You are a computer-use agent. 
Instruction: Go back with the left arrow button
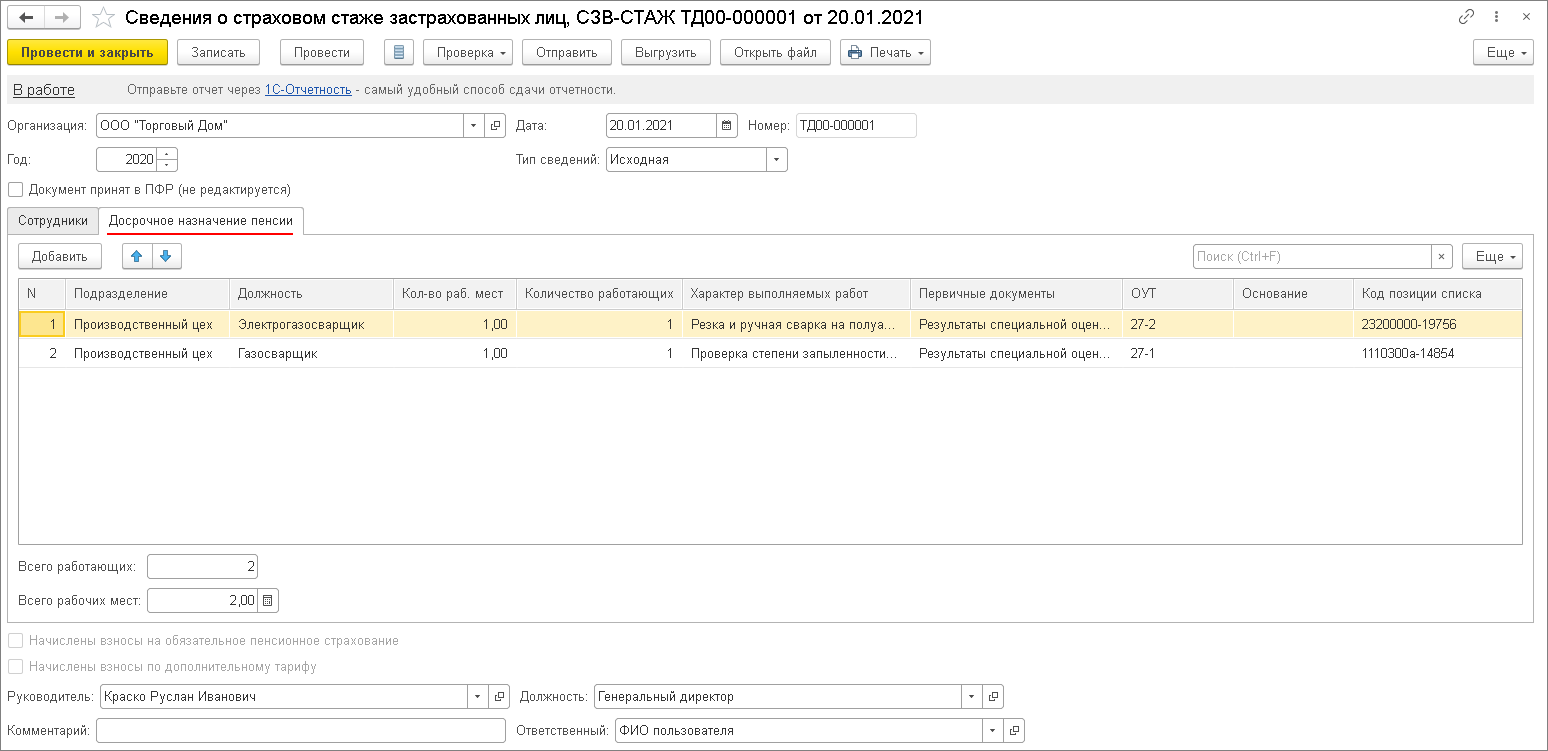(26, 18)
